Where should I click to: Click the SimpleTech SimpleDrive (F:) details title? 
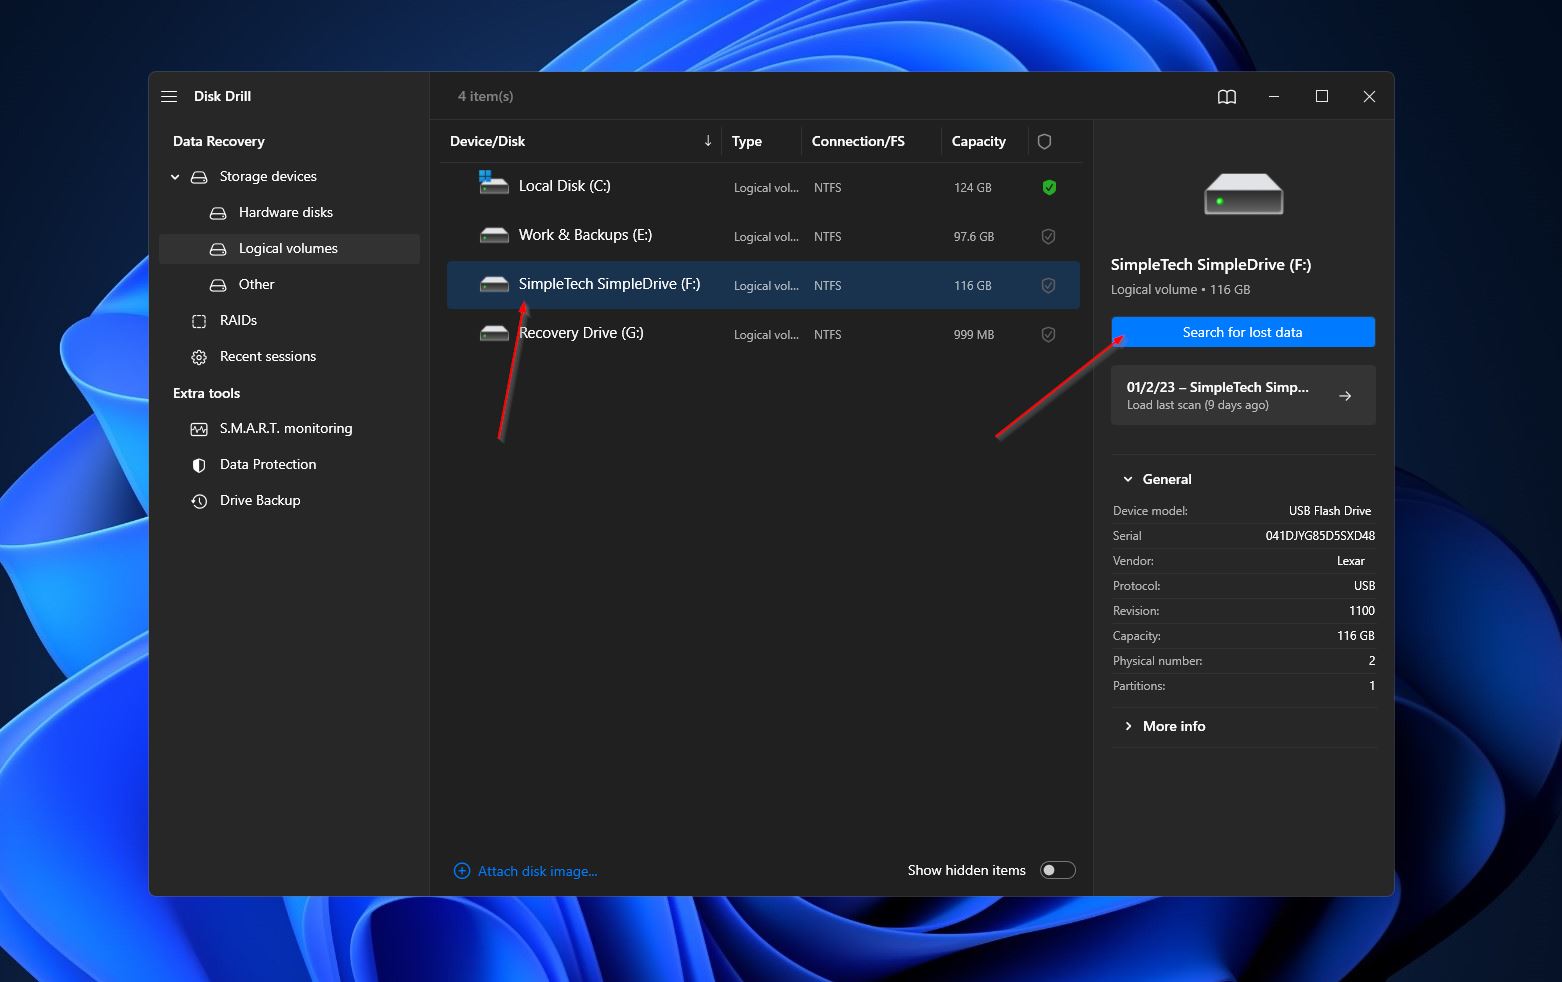pos(1211,264)
